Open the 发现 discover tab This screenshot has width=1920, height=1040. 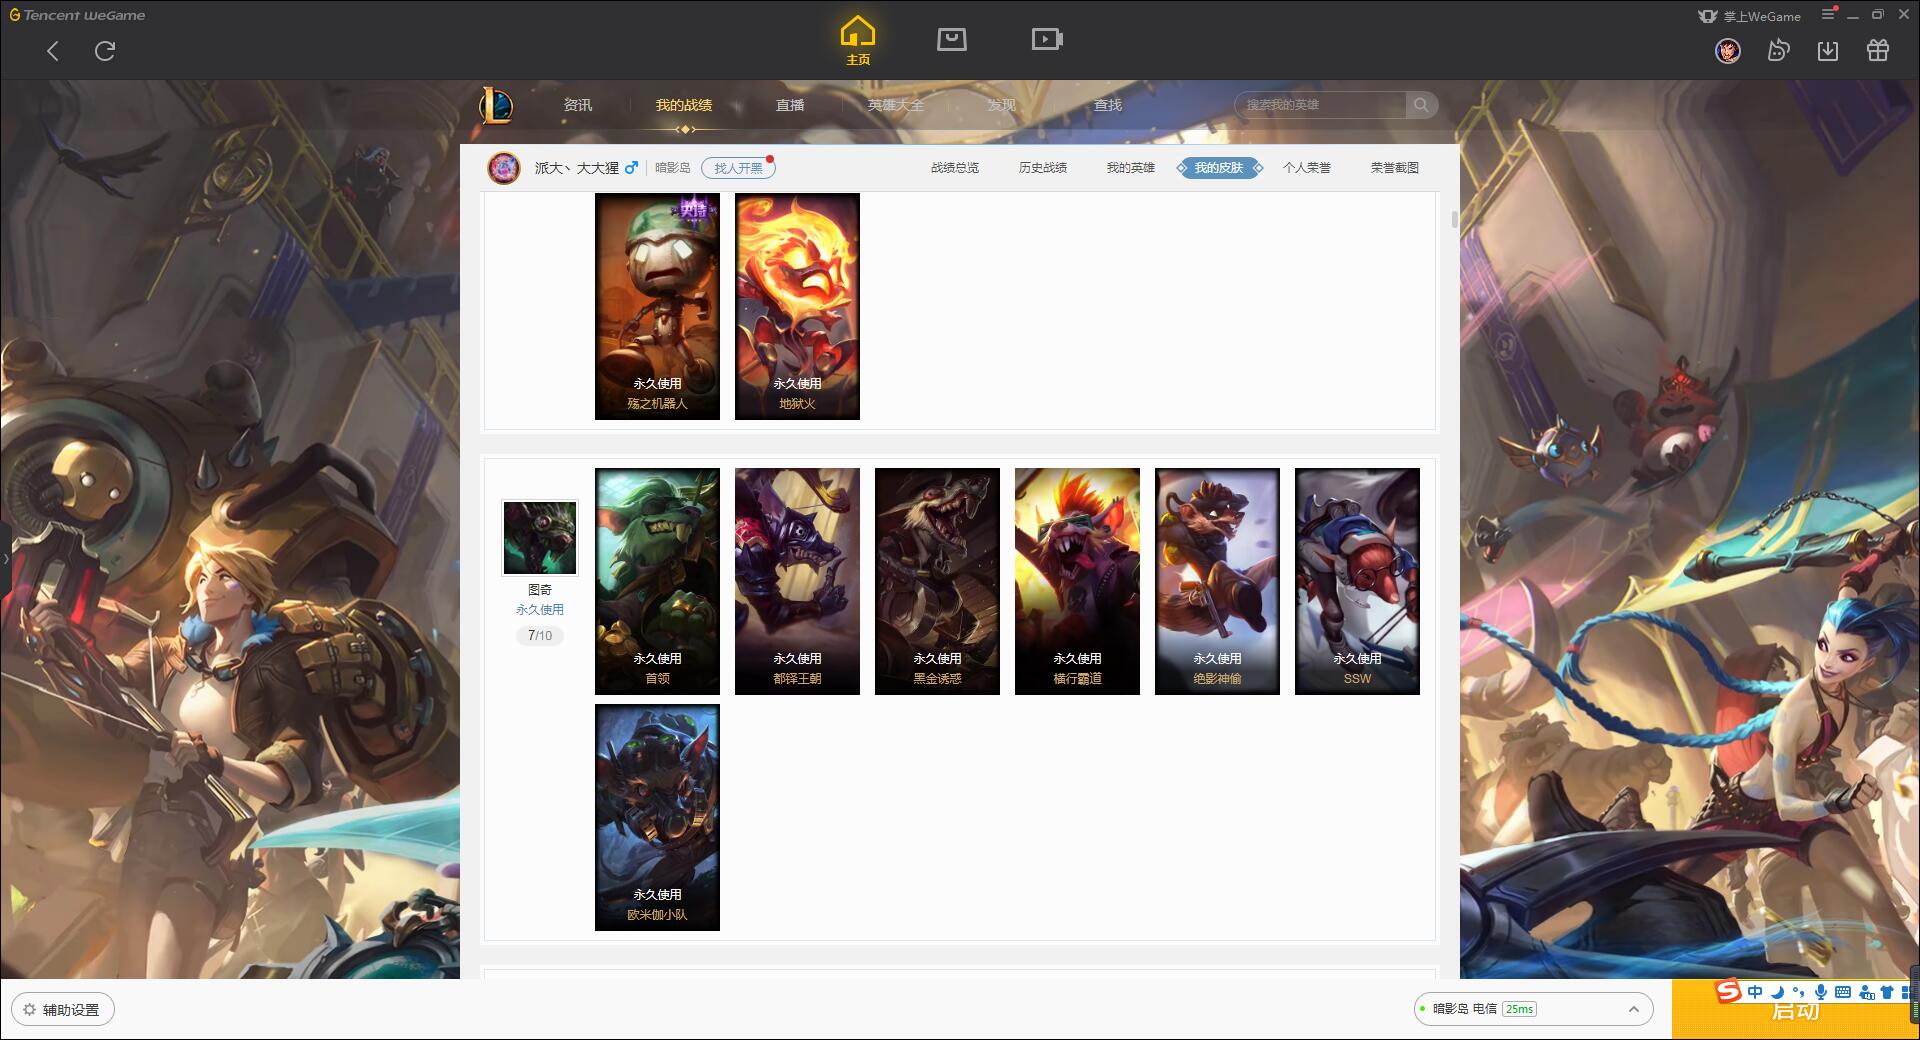click(1002, 105)
